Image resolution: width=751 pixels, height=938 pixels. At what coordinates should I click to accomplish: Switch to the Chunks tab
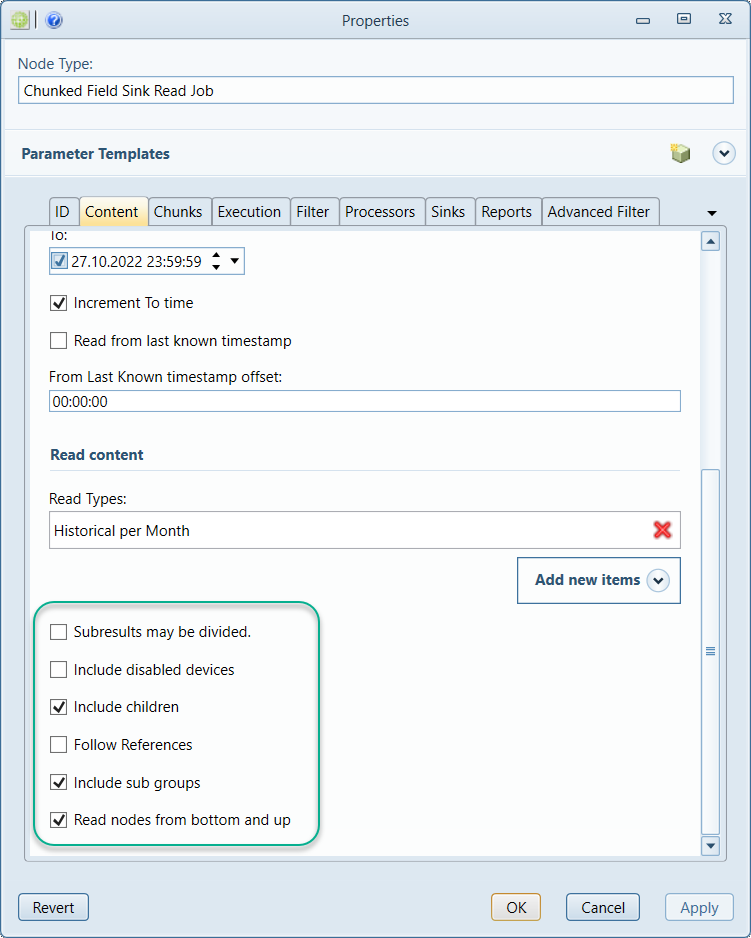(x=178, y=212)
